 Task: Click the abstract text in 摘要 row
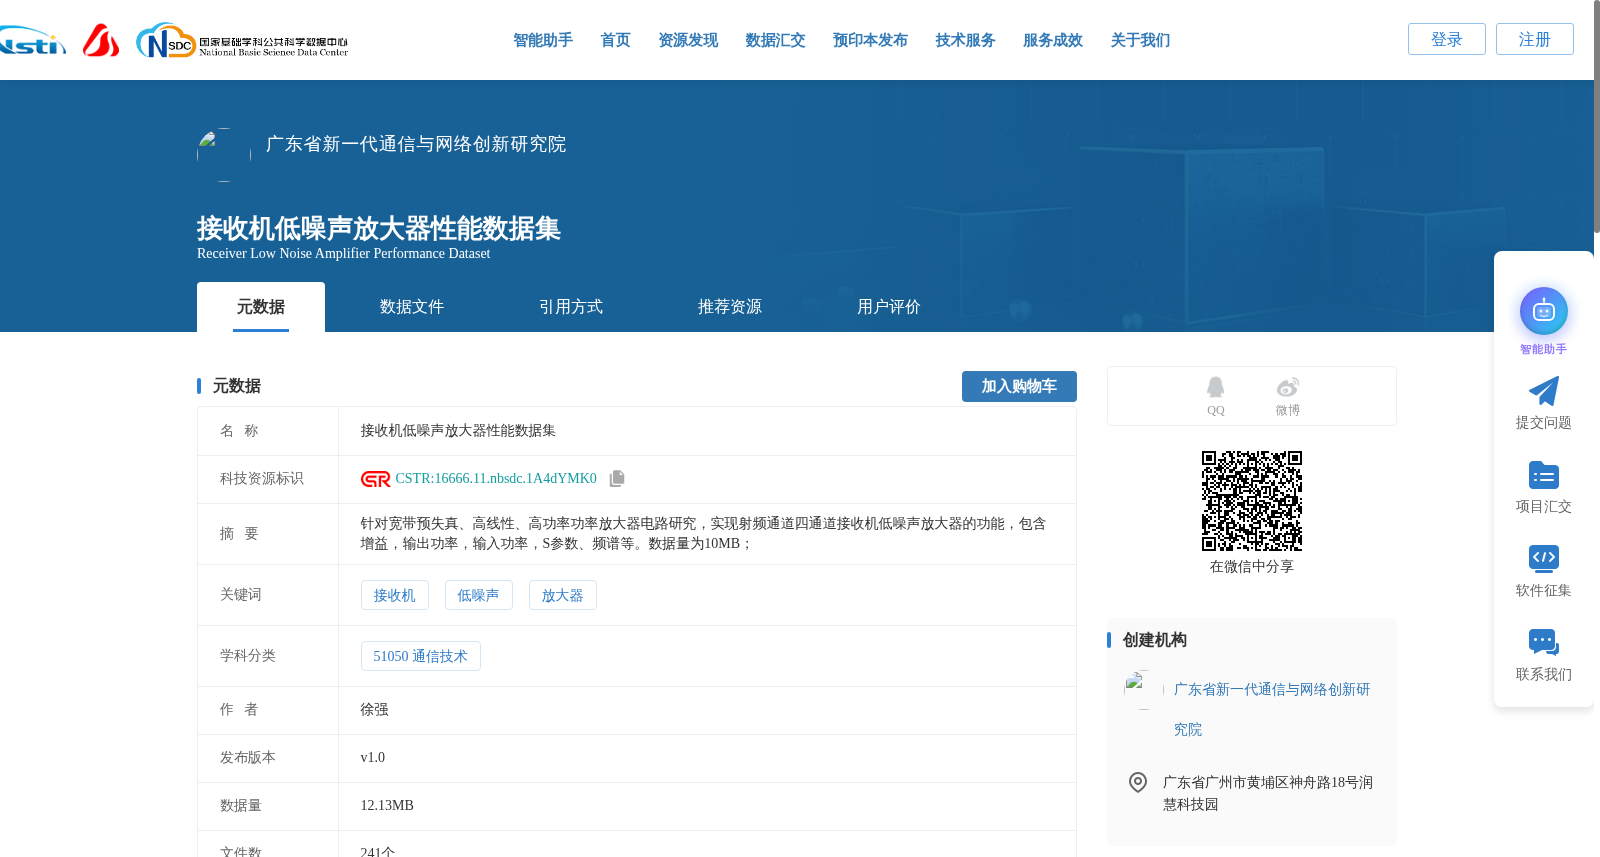click(x=703, y=534)
